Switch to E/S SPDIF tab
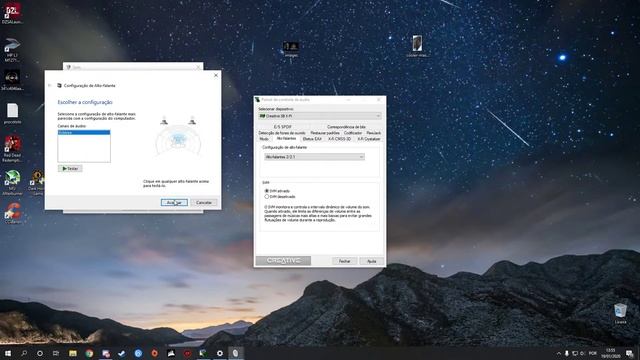Image resolution: width=640 pixels, height=360 pixels. pyautogui.click(x=282, y=127)
